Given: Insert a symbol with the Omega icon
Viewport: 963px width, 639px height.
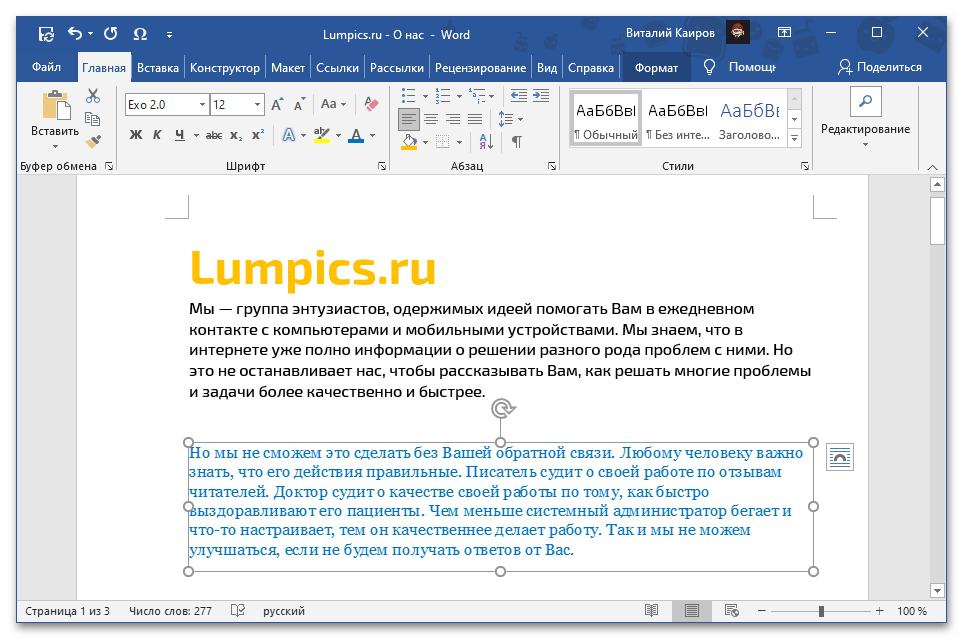Looking at the screenshot, I should pyautogui.click(x=141, y=34).
